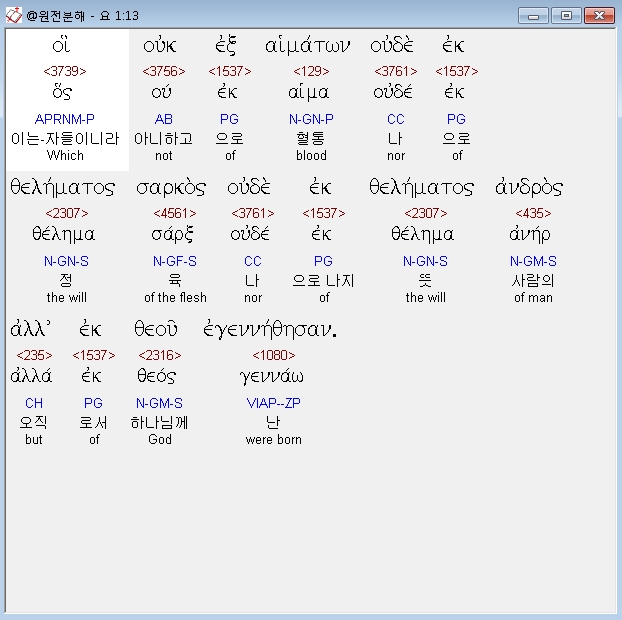622x620 pixels.
Task: Open Strong's number <3756>
Action: 163,71
